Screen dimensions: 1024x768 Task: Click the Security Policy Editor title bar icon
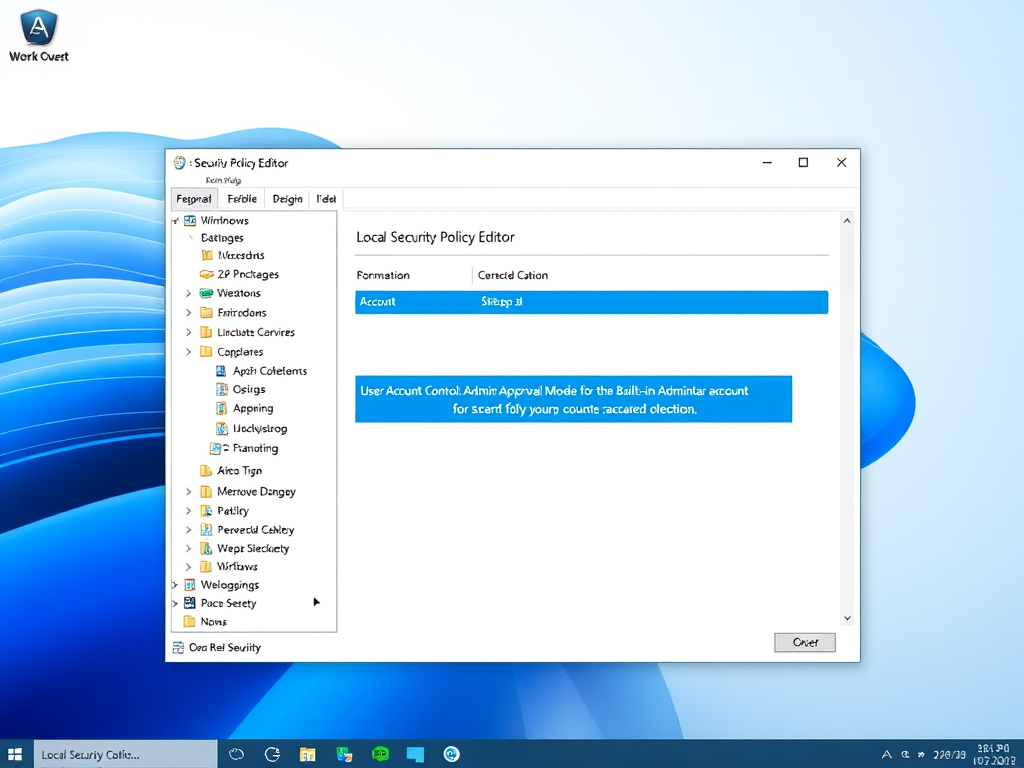point(180,163)
